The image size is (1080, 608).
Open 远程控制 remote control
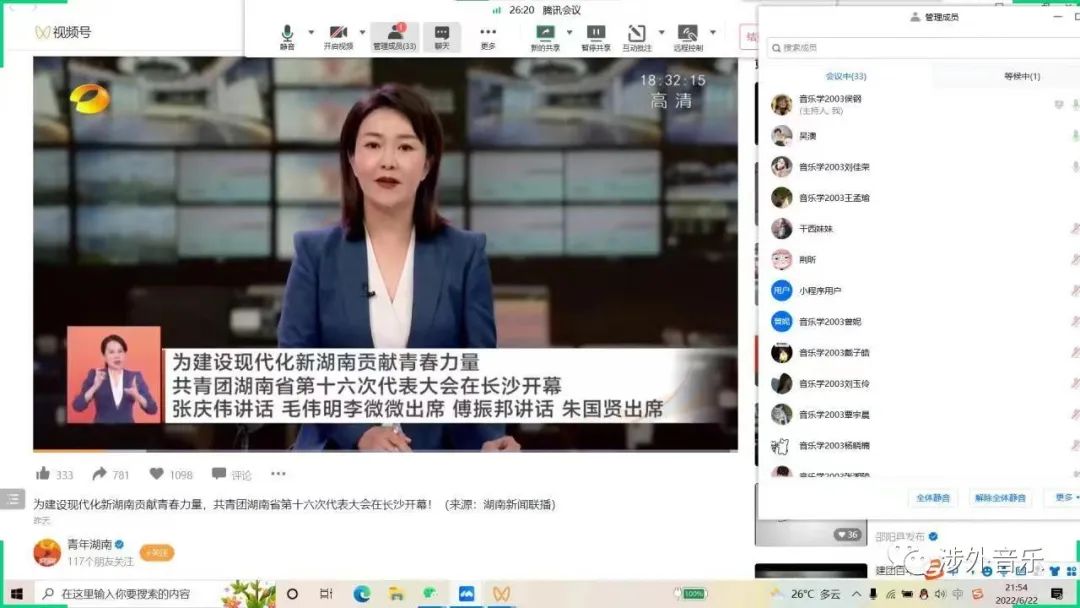tap(688, 37)
